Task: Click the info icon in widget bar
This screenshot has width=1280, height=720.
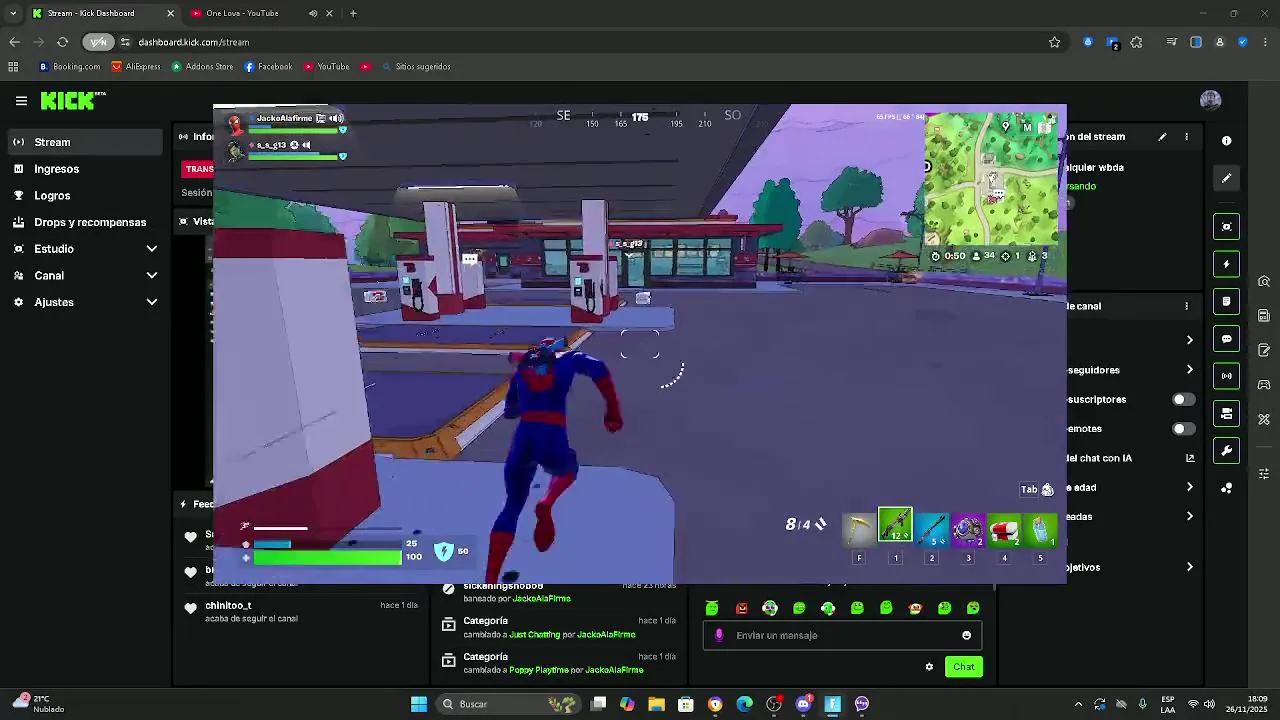Action: click(1227, 141)
